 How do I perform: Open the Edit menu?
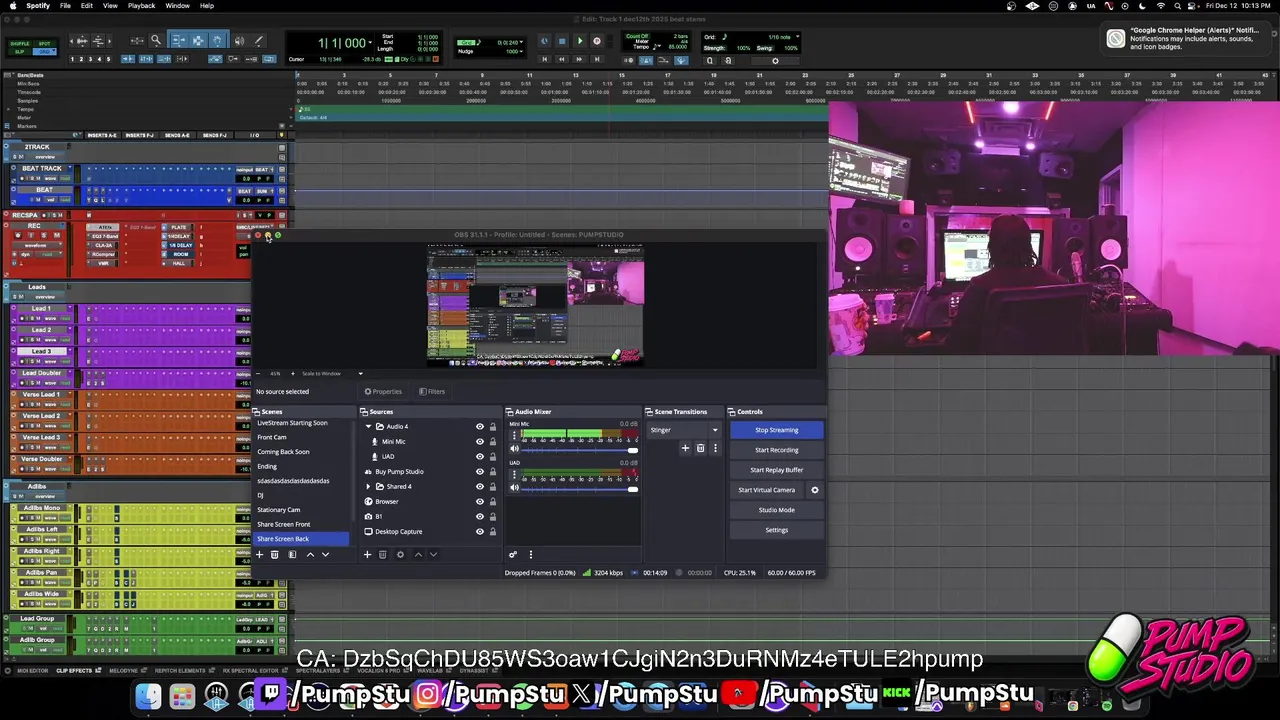click(87, 6)
